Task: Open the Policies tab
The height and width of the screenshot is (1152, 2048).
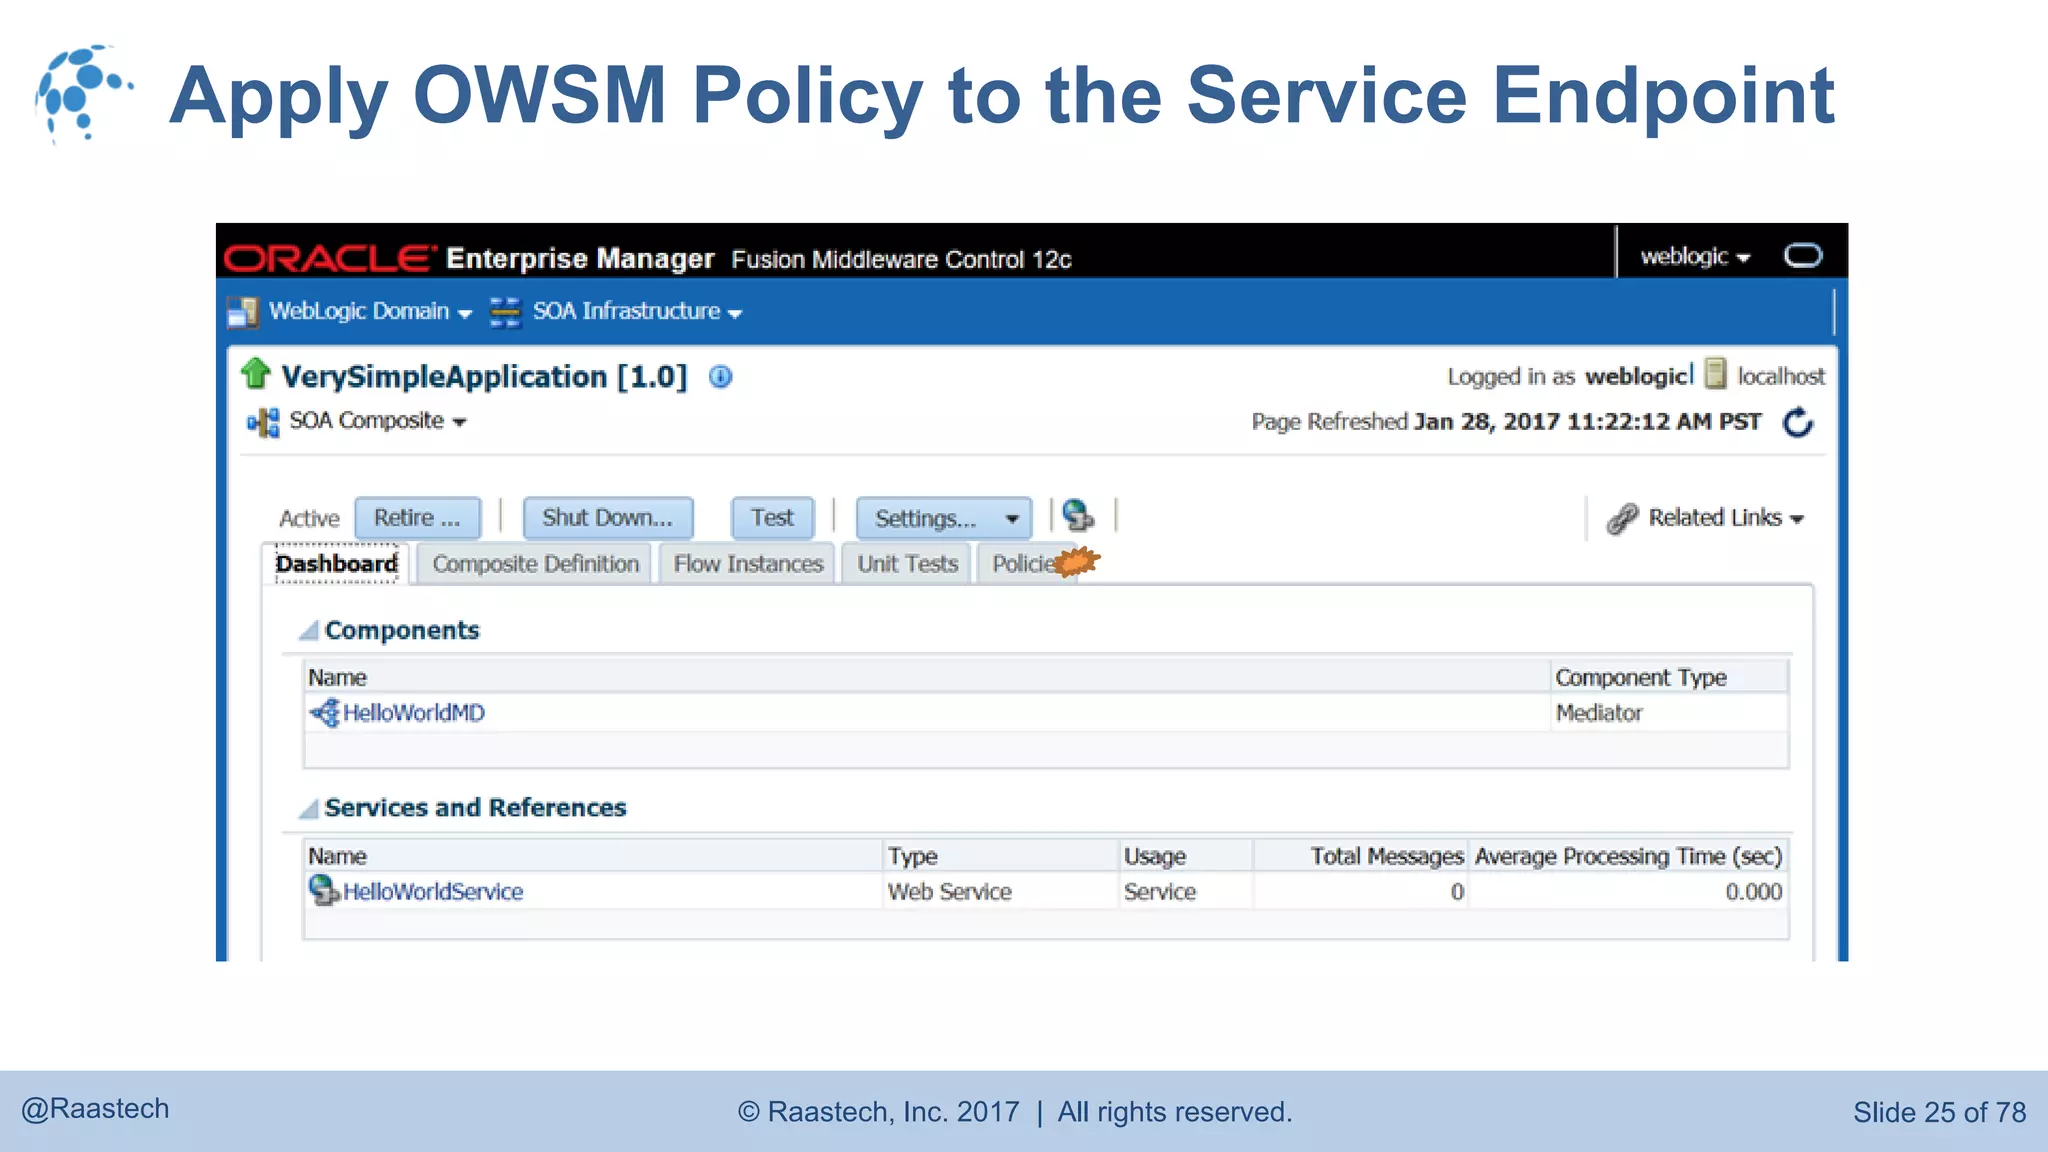Action: [1027, 564]
